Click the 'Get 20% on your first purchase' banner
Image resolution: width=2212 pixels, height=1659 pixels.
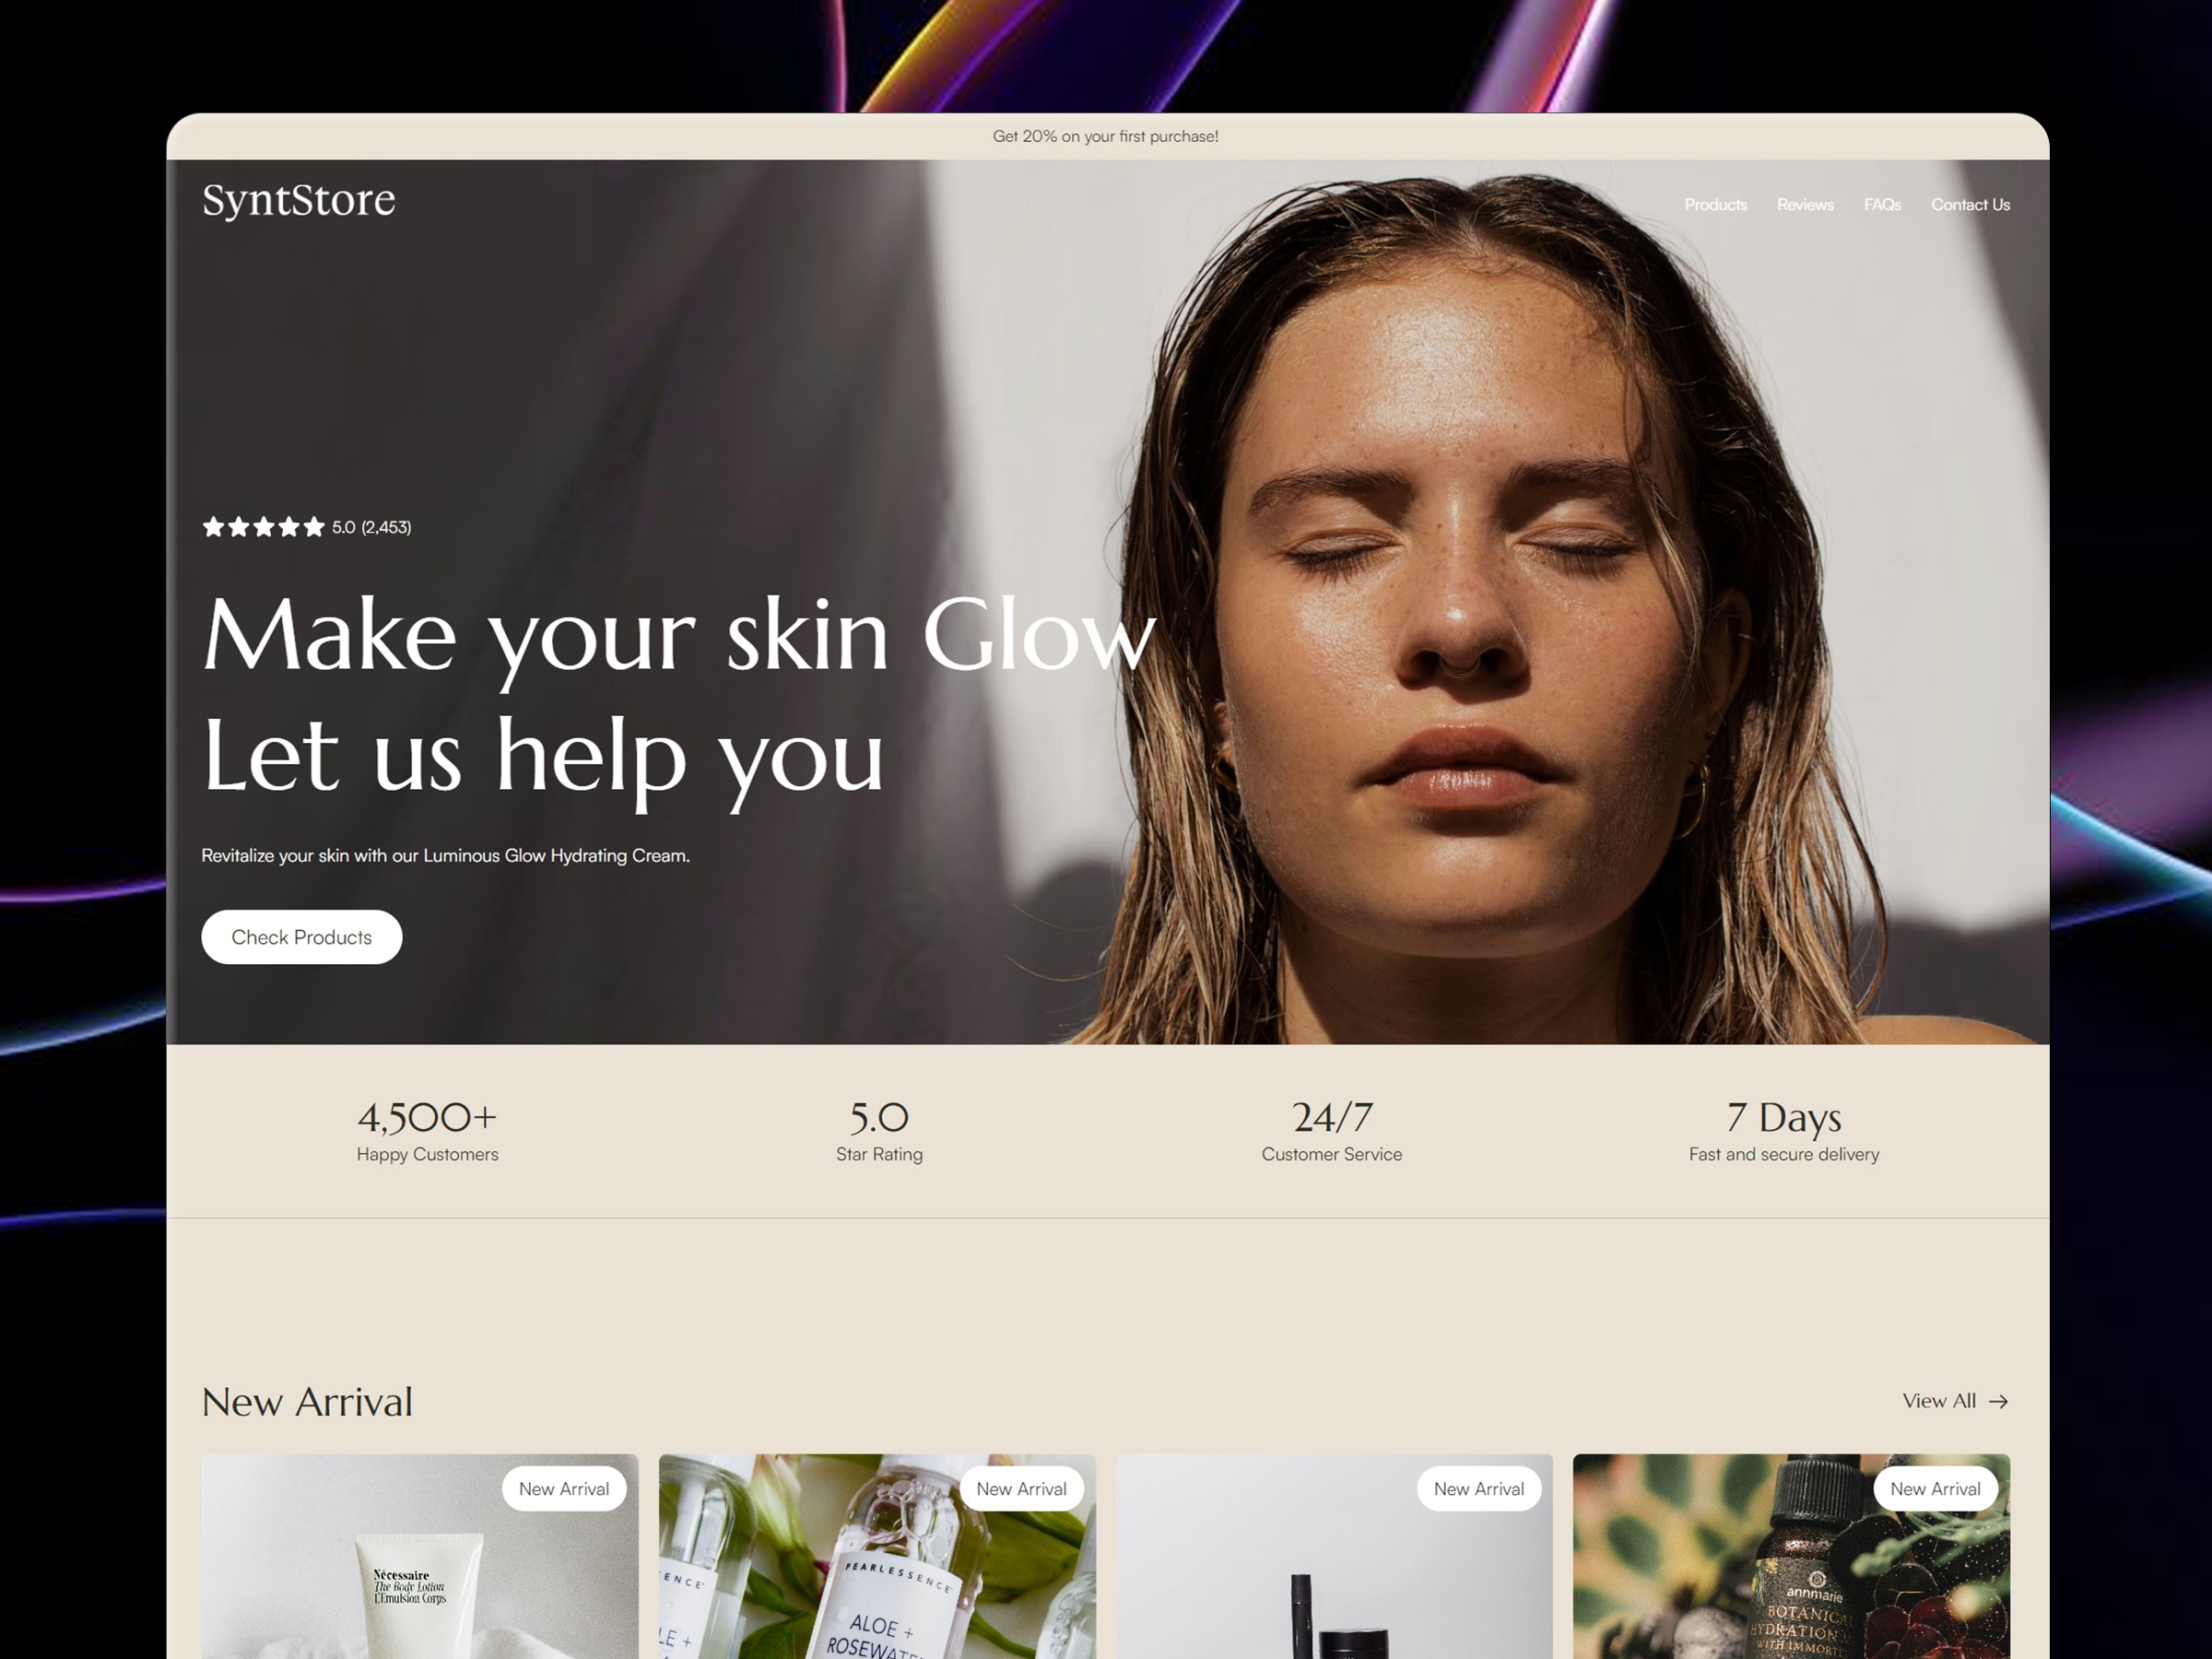coord(1106,137)
